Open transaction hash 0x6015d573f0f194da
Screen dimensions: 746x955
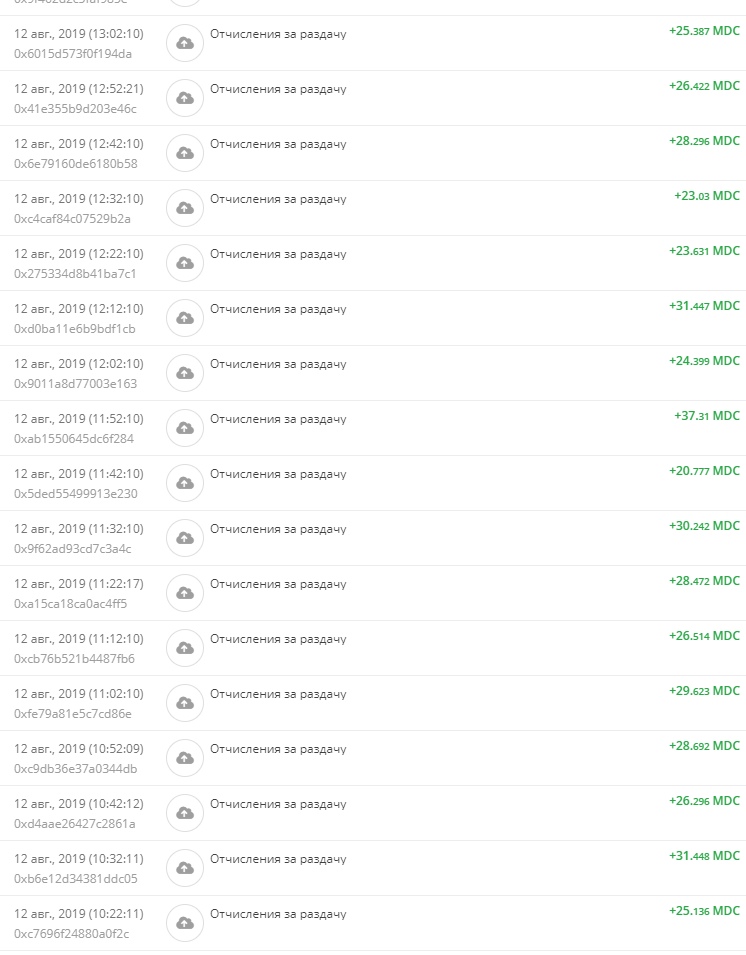click(x=73, y=54)
